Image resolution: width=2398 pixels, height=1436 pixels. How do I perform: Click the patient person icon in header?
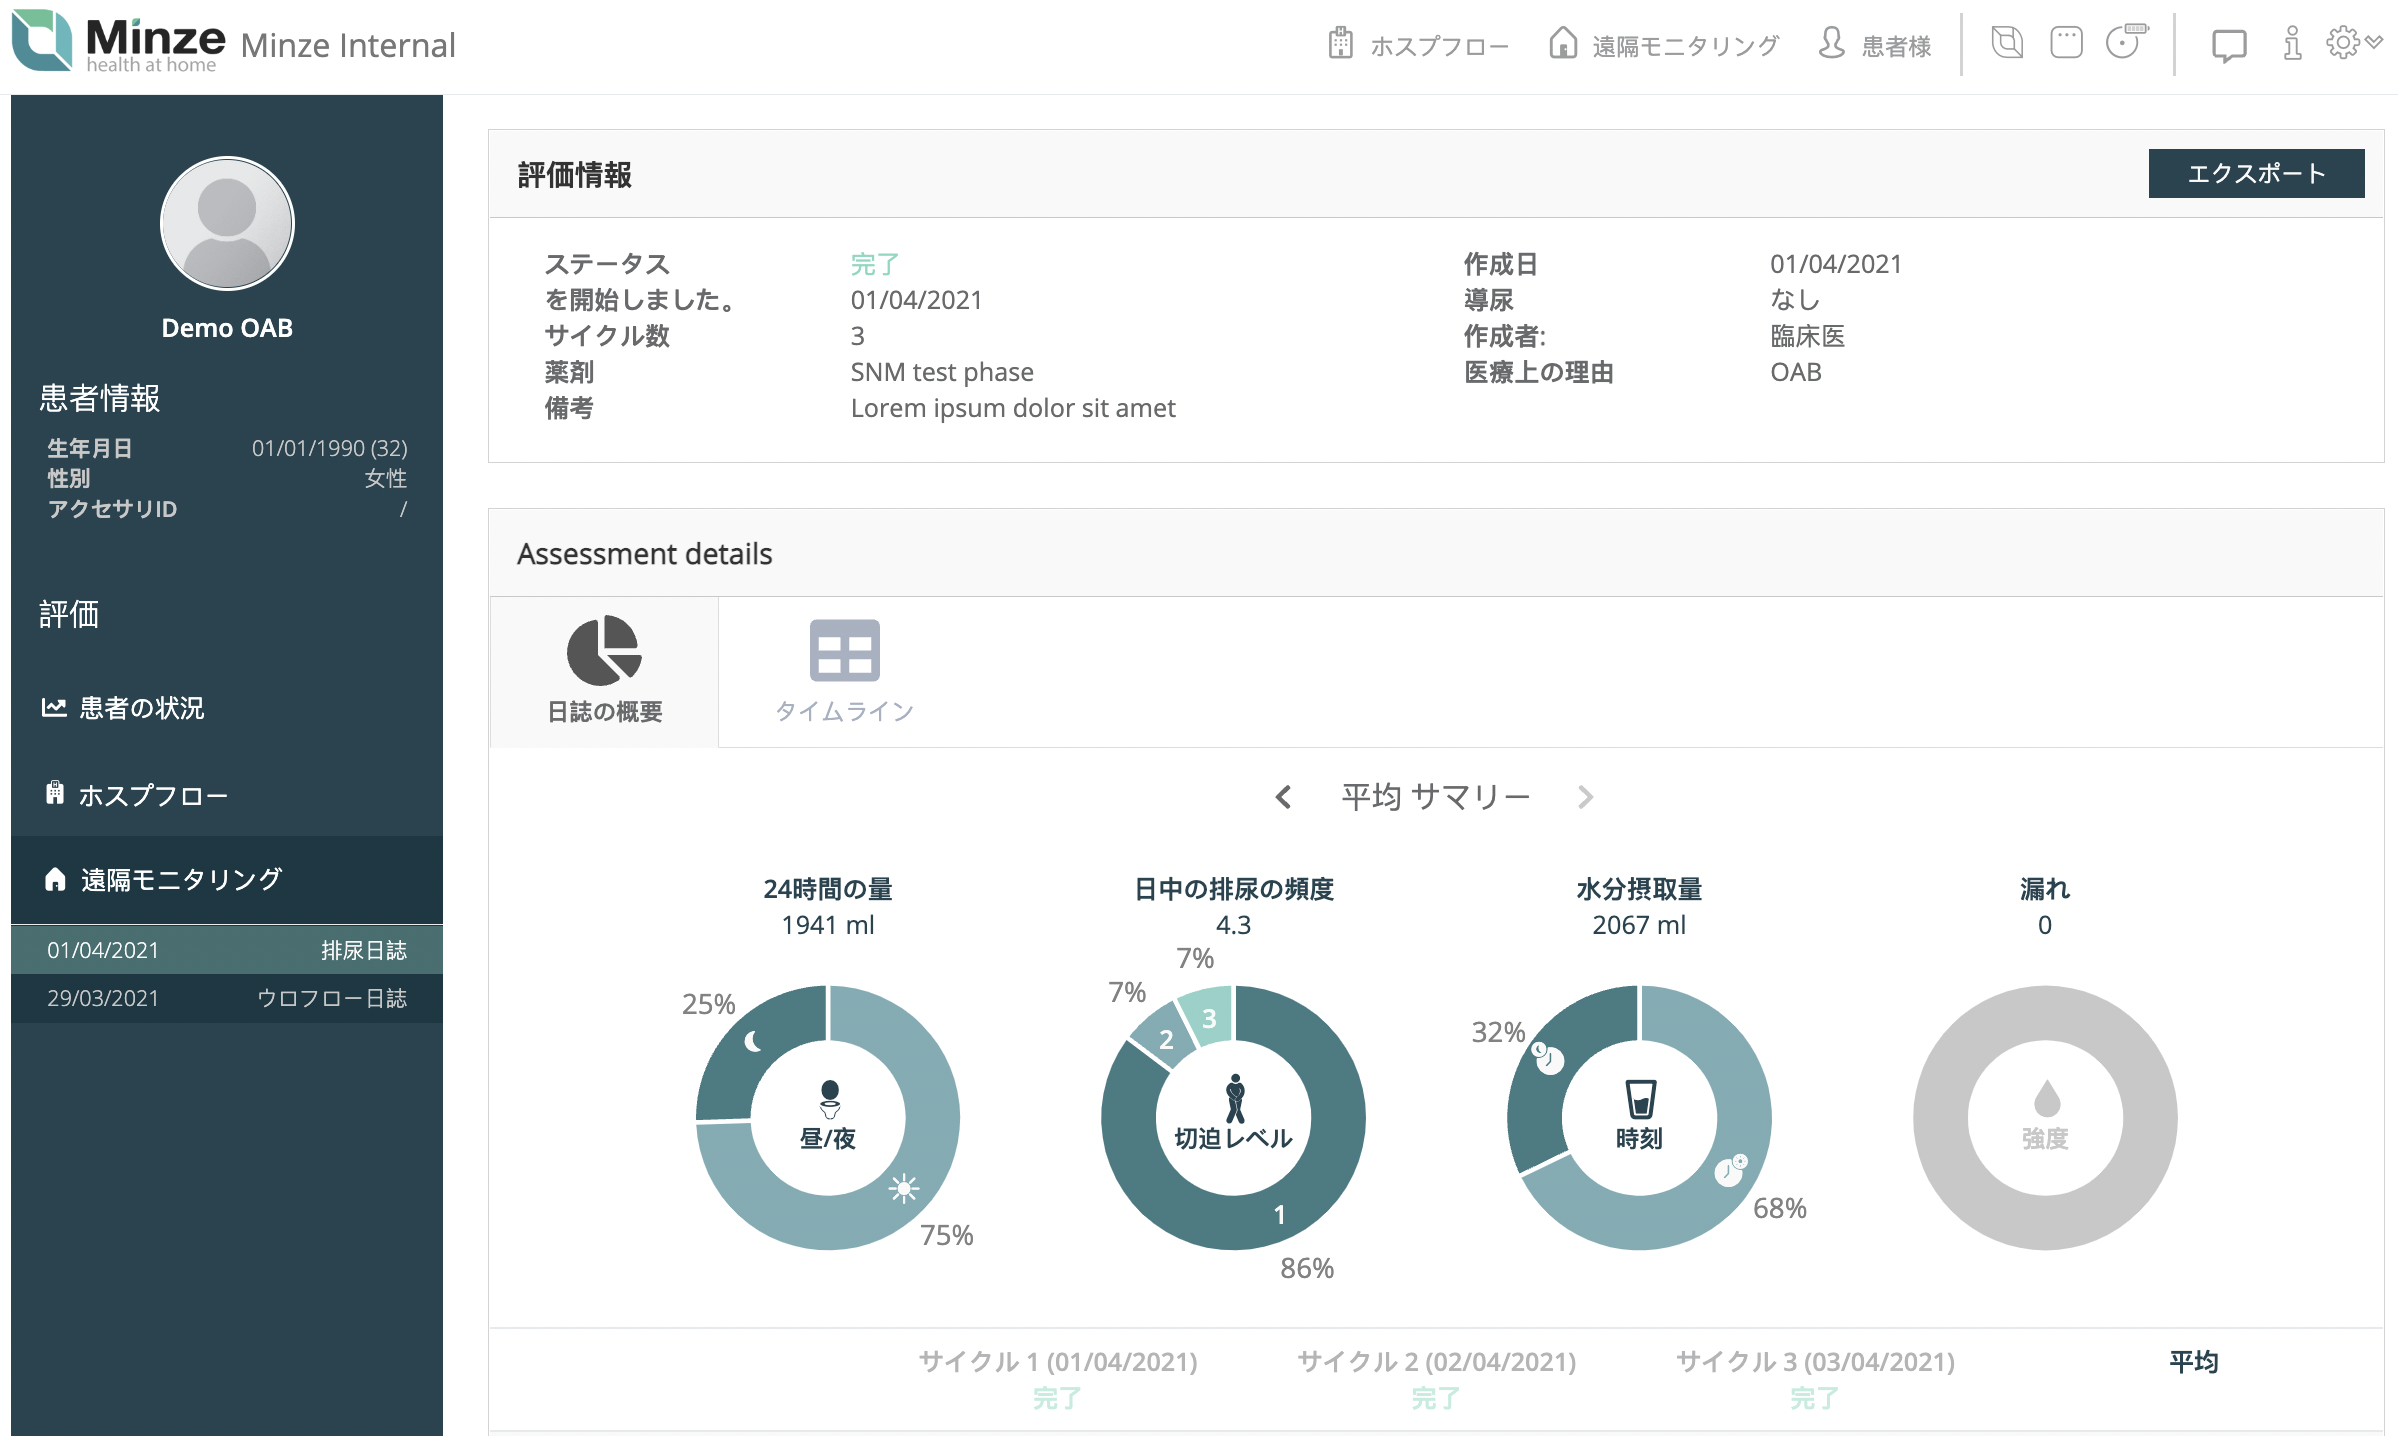pyautogui.click(x=1832, y=43)
